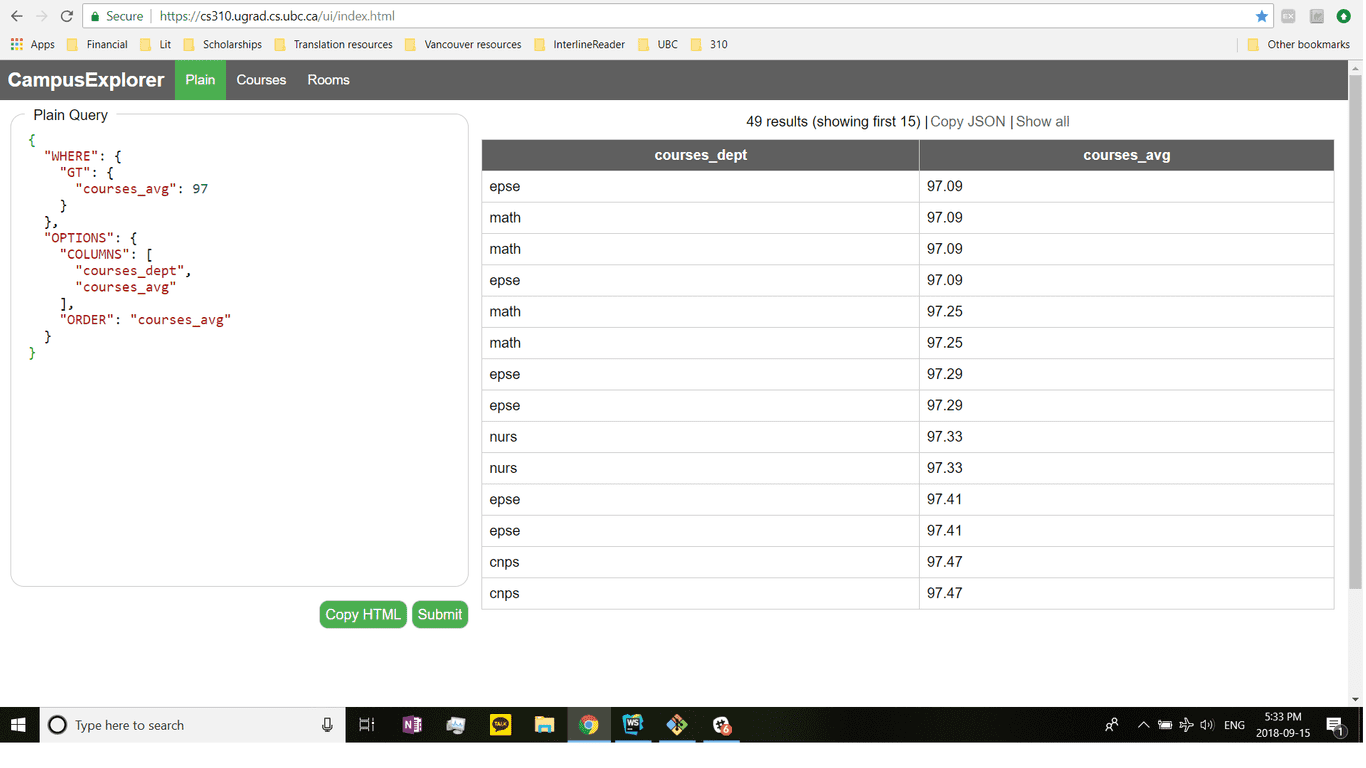Open the Other bookmarks folder
This screenshot has height=768, width=1366.
1298,44
